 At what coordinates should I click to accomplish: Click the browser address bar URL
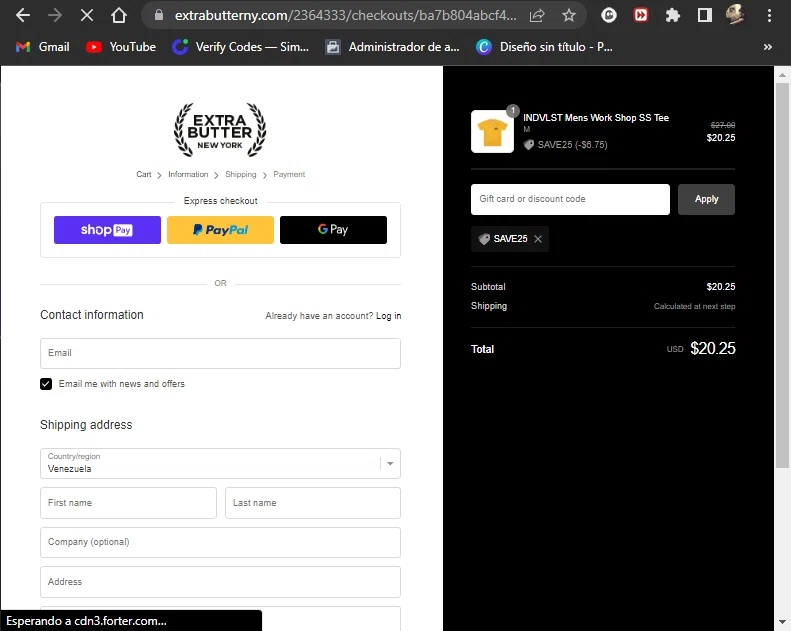pos(346,16)
